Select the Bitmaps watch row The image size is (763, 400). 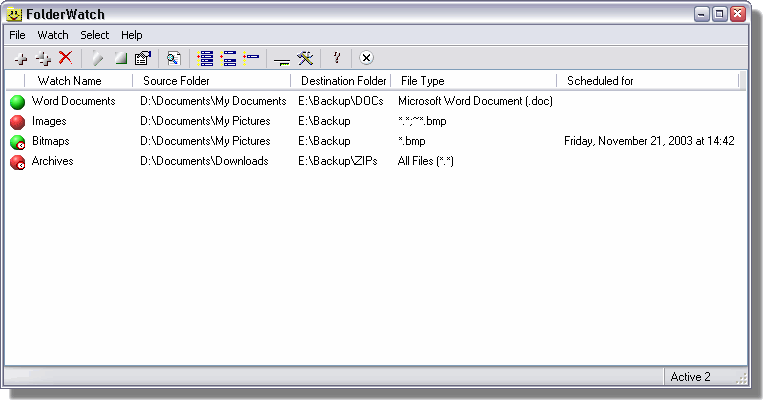pyautogui.click(x=51, y=142)
